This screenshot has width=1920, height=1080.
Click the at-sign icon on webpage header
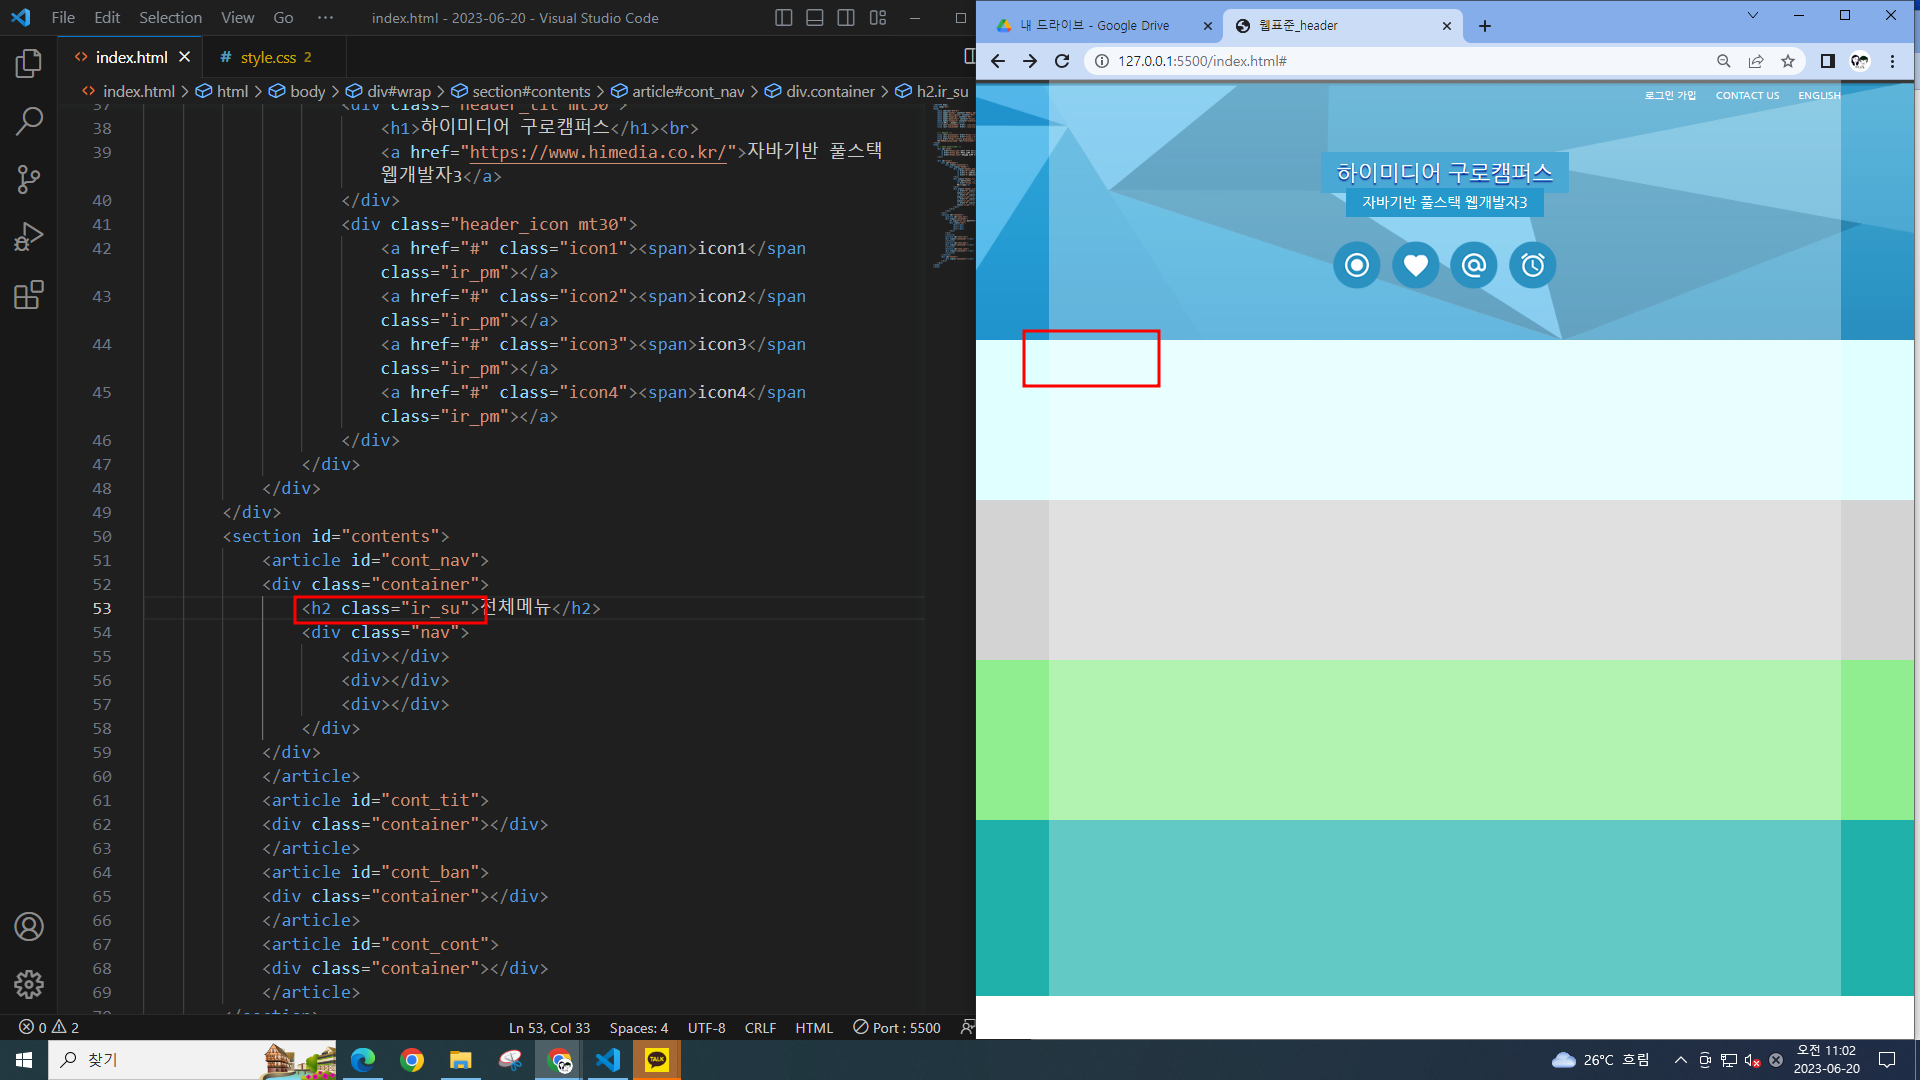1473,265
